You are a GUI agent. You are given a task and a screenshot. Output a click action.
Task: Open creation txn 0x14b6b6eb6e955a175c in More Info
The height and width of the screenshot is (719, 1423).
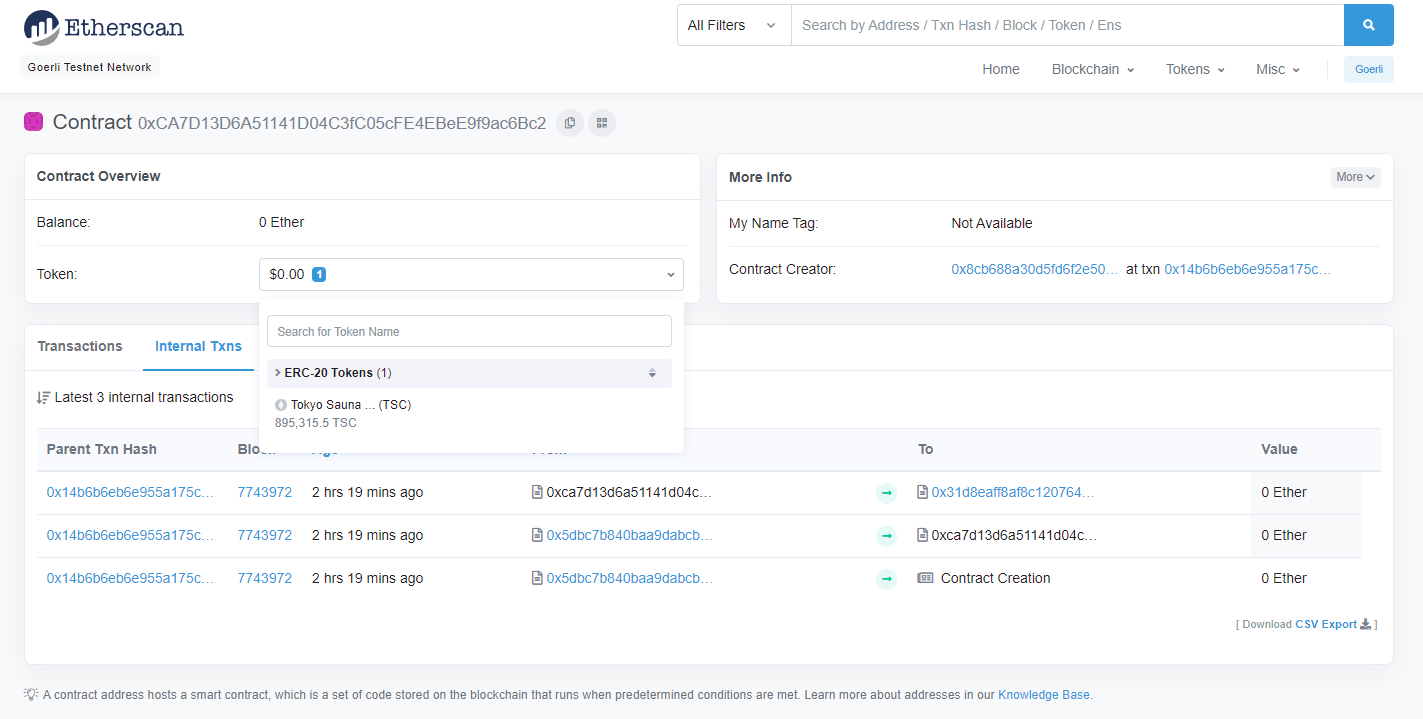pos(1248,269)
